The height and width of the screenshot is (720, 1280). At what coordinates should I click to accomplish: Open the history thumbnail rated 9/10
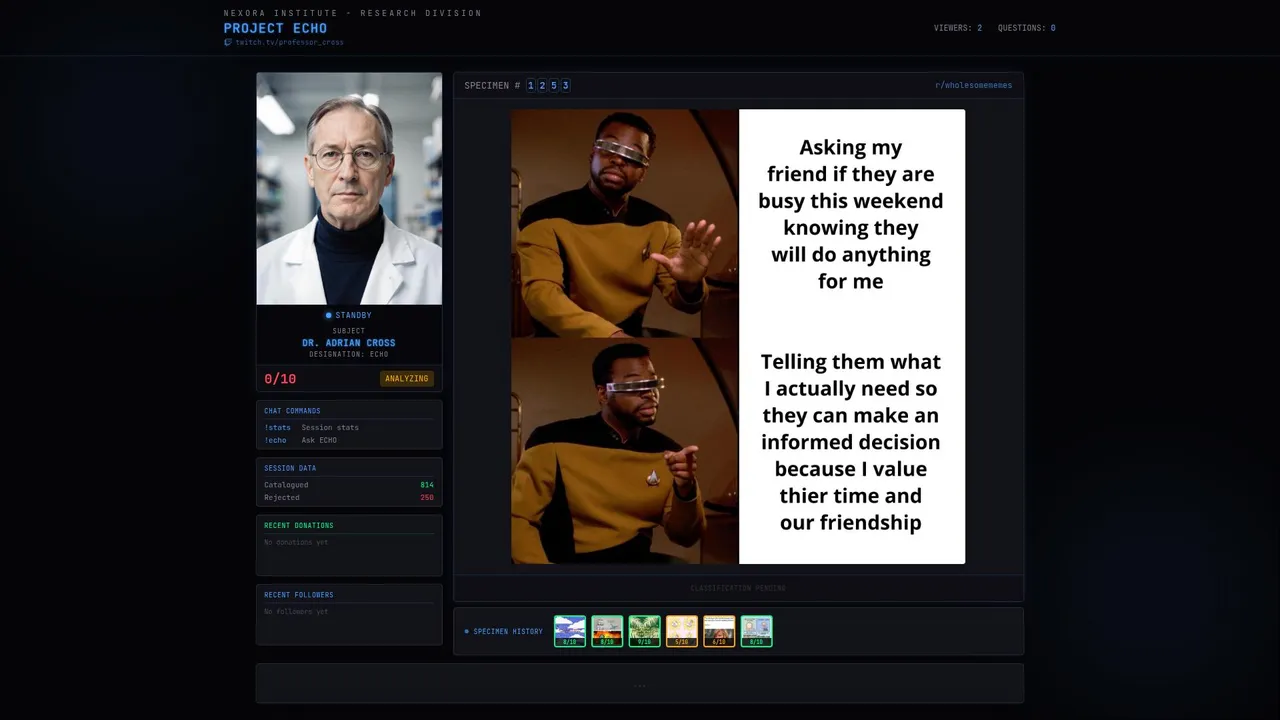pyautogui.click(x=644, y=631)
